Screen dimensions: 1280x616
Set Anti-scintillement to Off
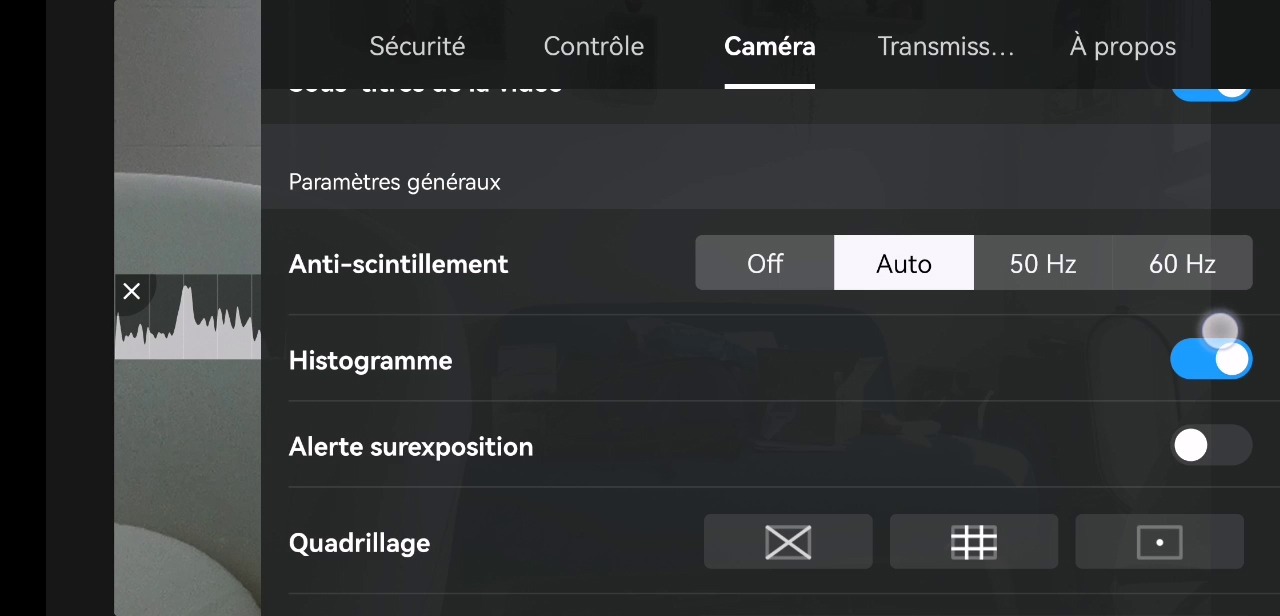[765, 263]
